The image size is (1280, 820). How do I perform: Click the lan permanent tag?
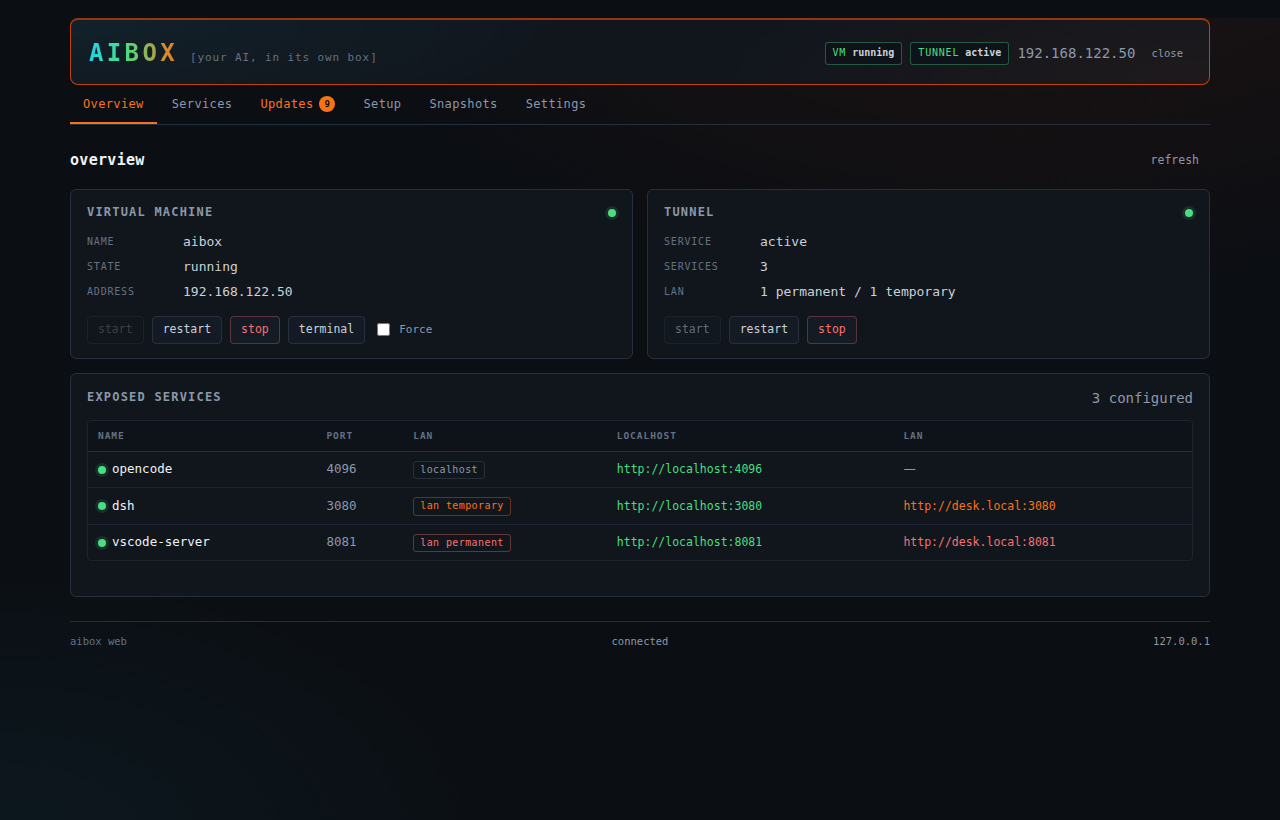[462, 543]
